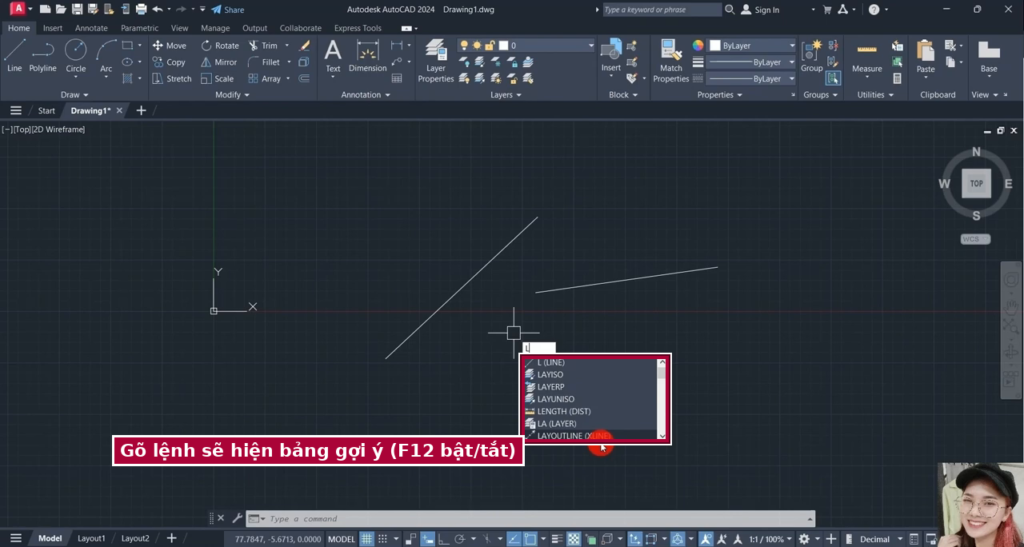Toggle ortho mode in status bar

tap(444, 539)
